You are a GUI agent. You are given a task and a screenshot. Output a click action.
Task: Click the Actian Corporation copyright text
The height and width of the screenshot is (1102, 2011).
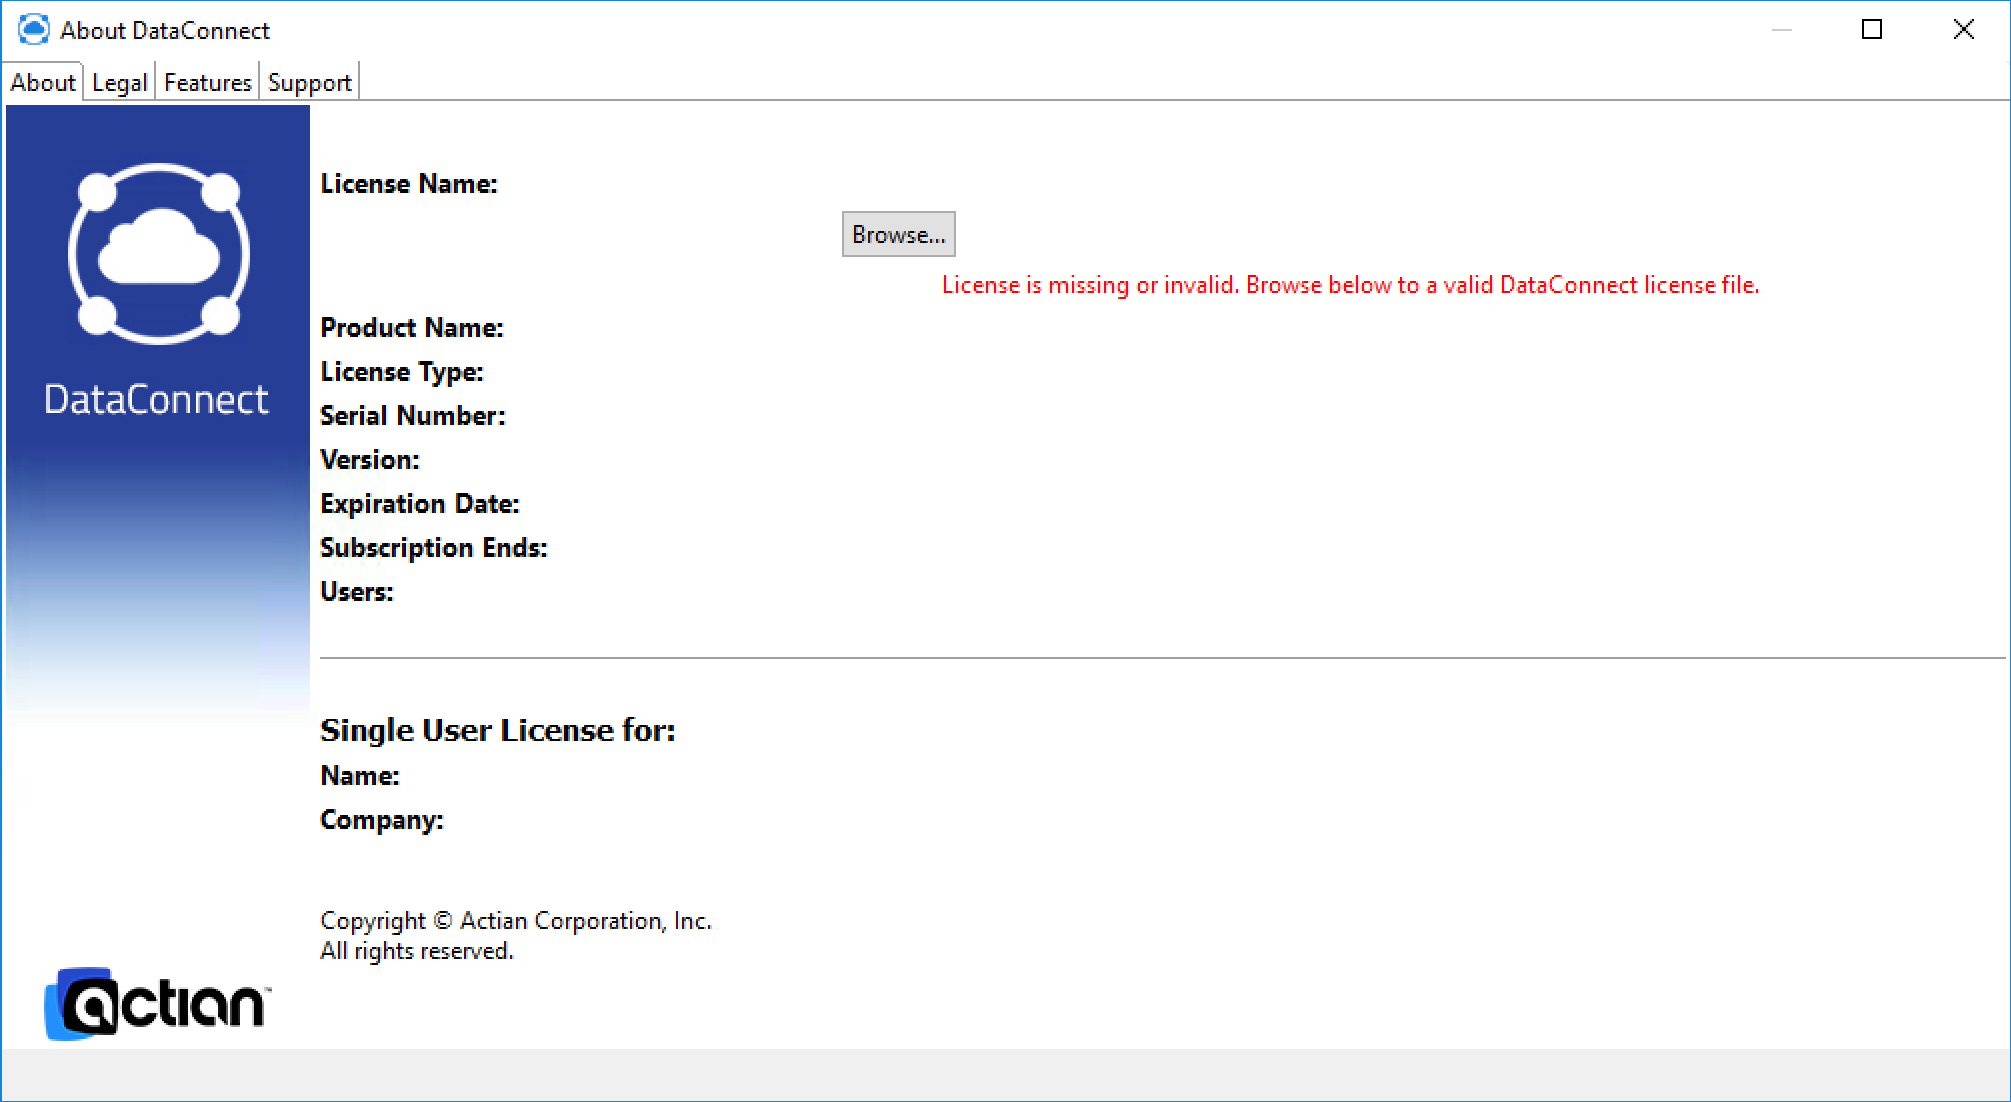[515, 921]
